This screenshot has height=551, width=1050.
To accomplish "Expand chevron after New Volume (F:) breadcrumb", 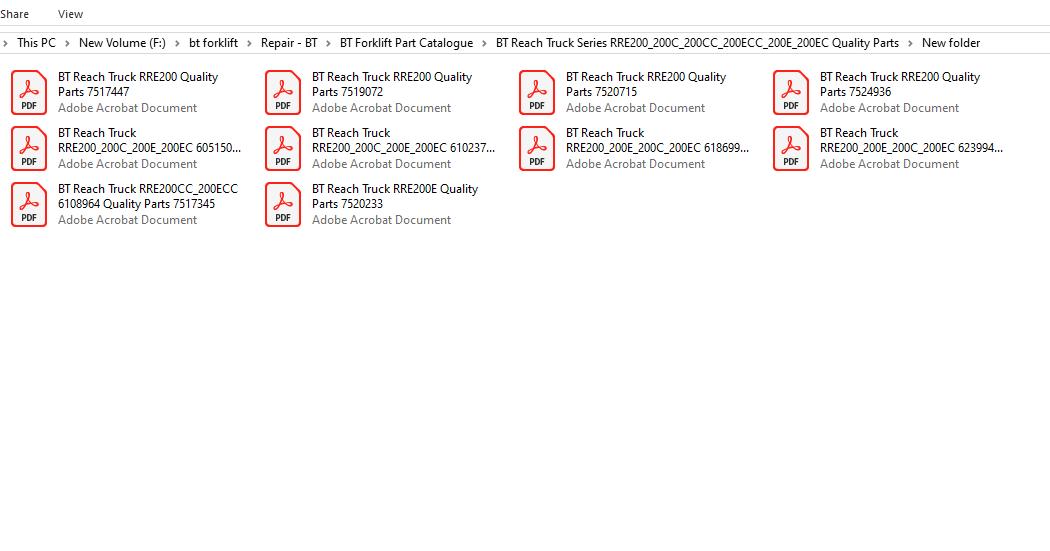I will coord(177,43).
